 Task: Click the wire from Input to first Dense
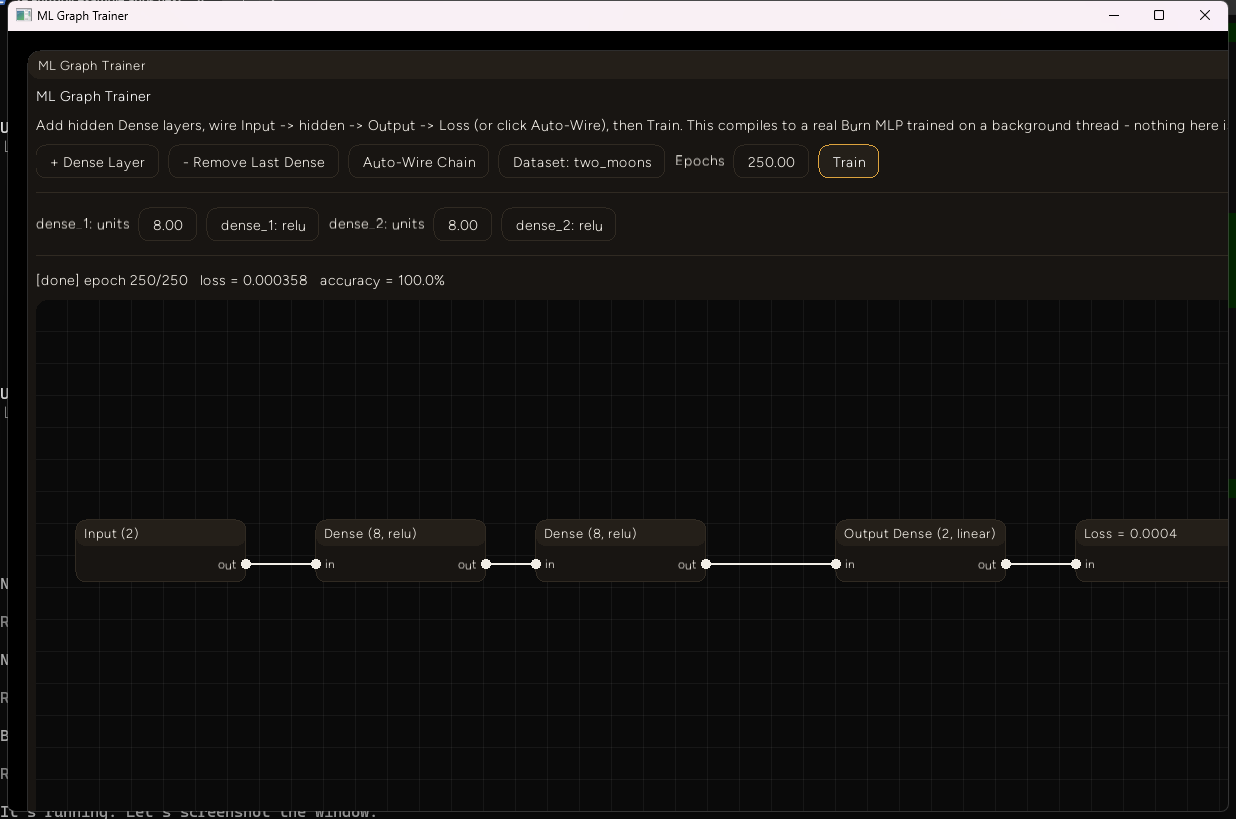[281, 564]
